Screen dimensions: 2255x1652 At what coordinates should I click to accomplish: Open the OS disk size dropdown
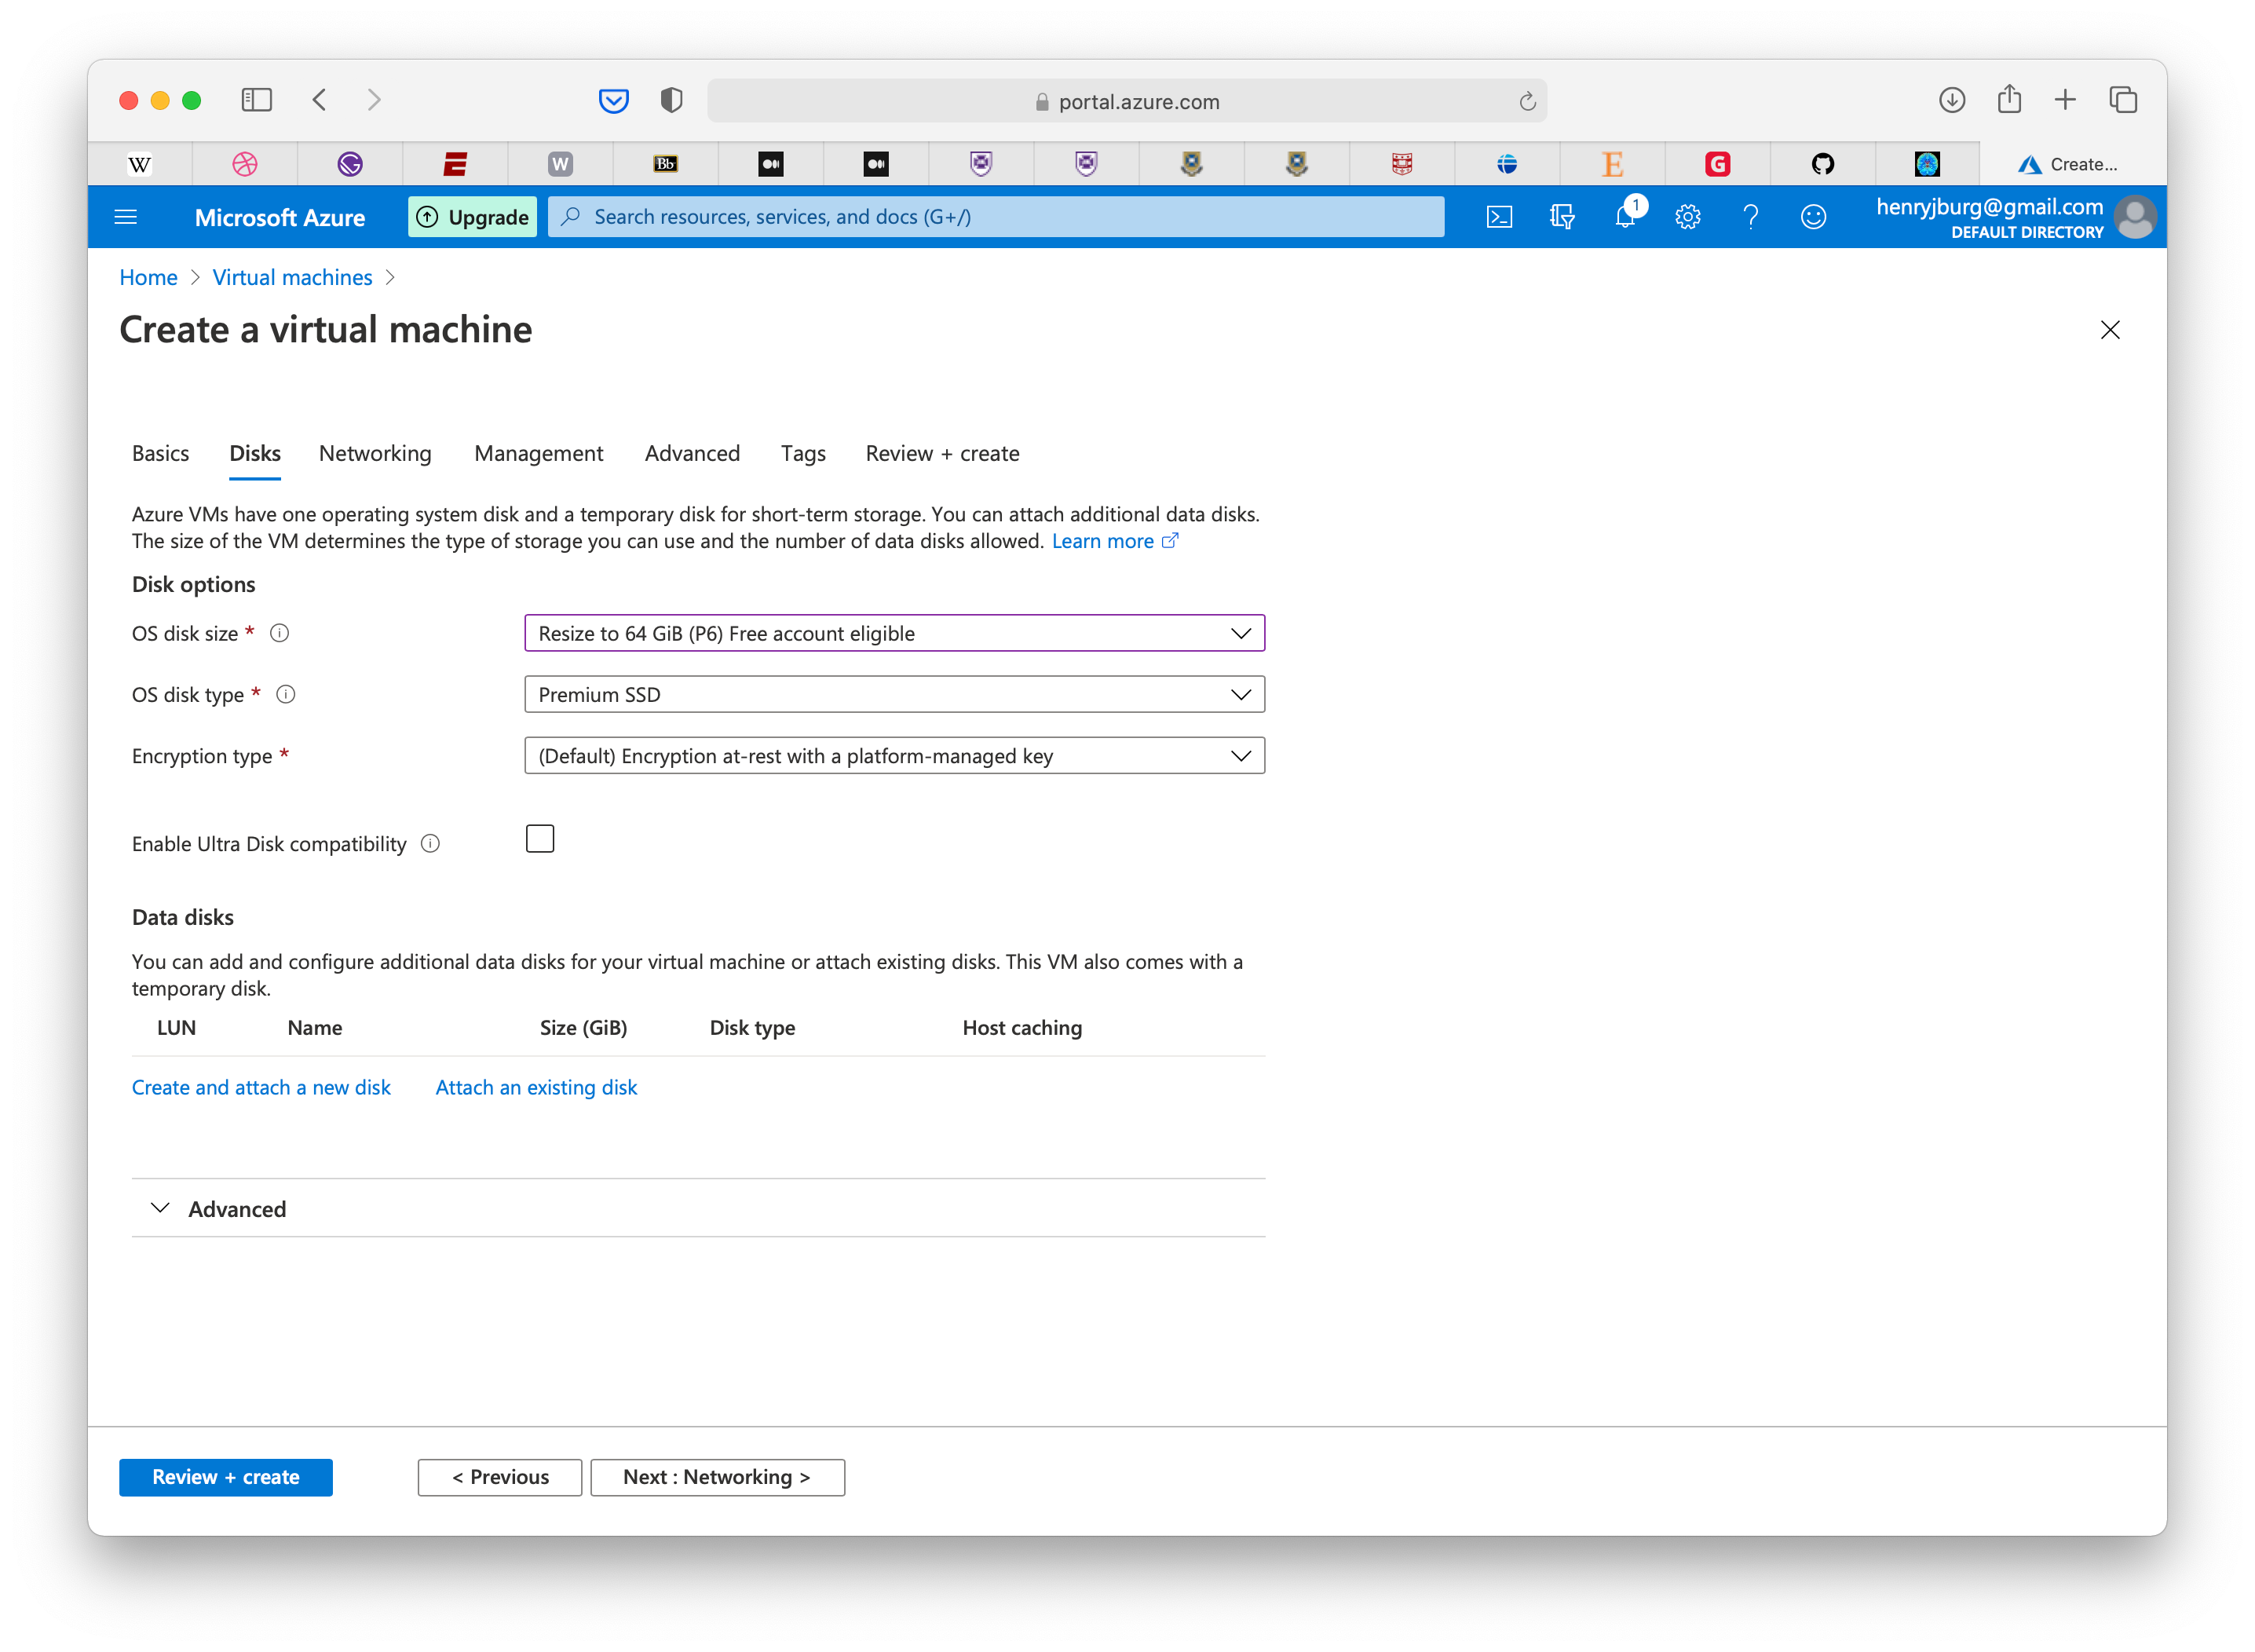[894, 633]
